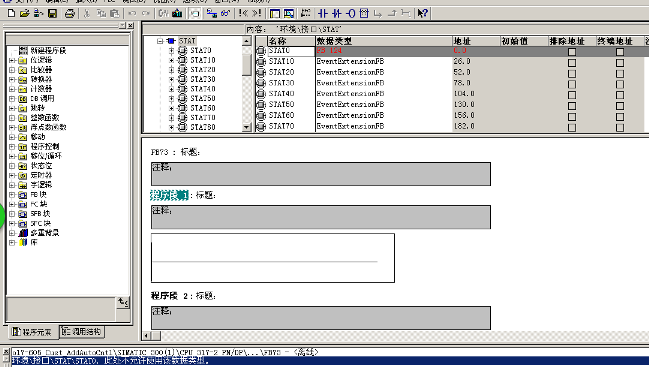Switch to the 程序元素 tab
The image size is (649, 367).
coord(33,332)
